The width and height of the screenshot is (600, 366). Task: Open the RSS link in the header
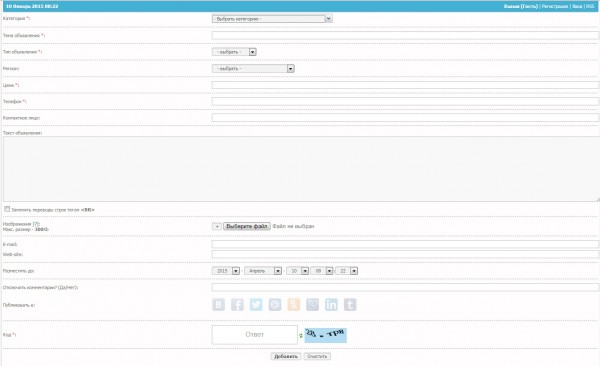(x=590, y=7)
